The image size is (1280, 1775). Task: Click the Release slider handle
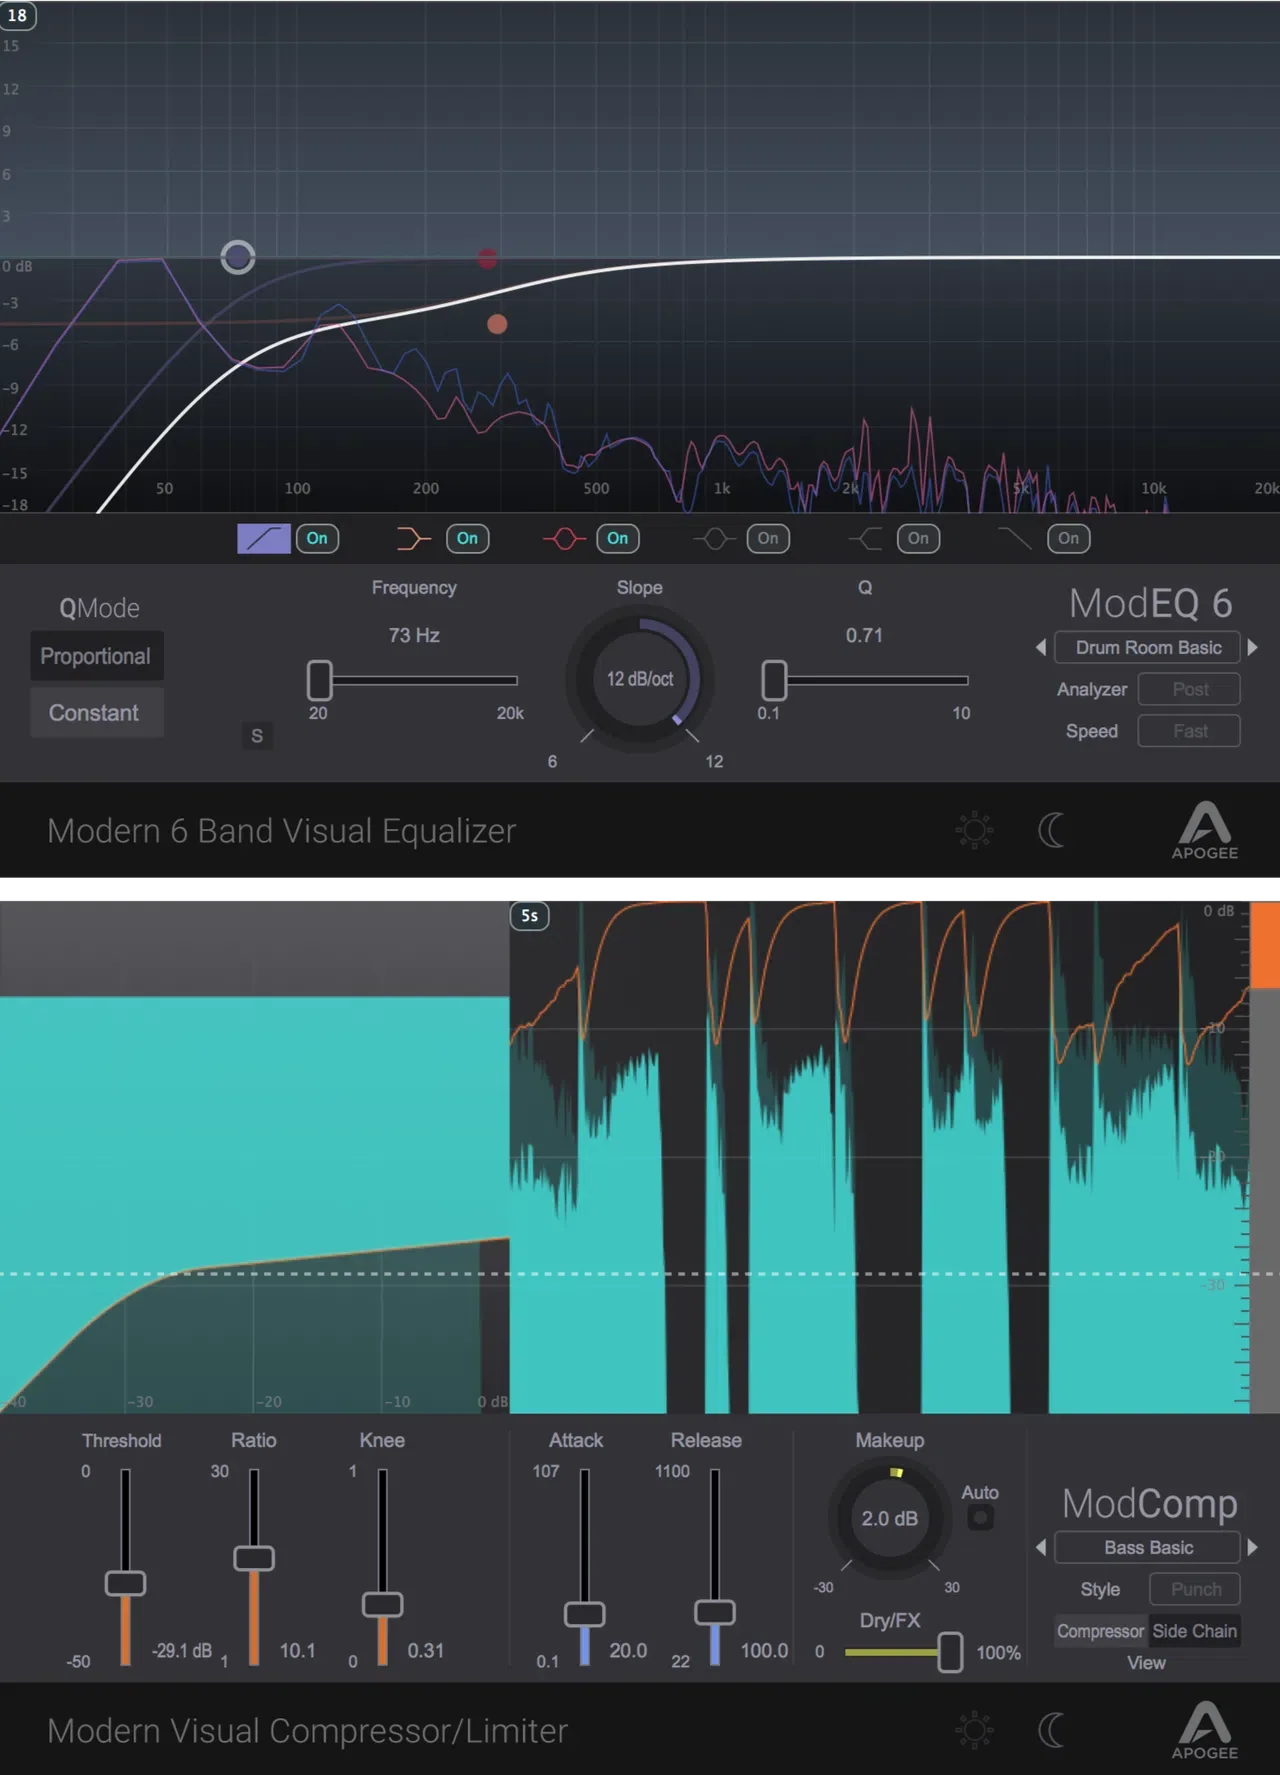715,1612
